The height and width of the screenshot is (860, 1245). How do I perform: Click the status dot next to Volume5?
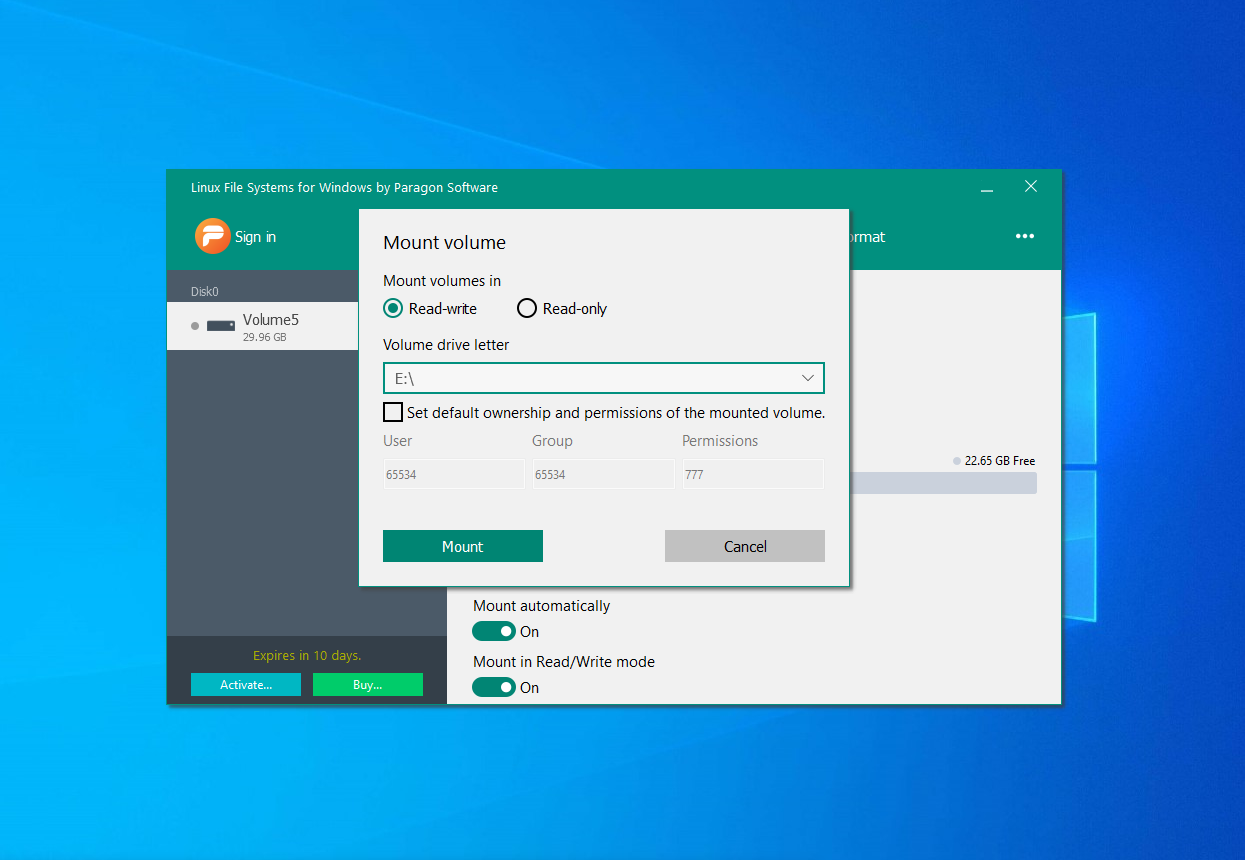pos(196,324)
